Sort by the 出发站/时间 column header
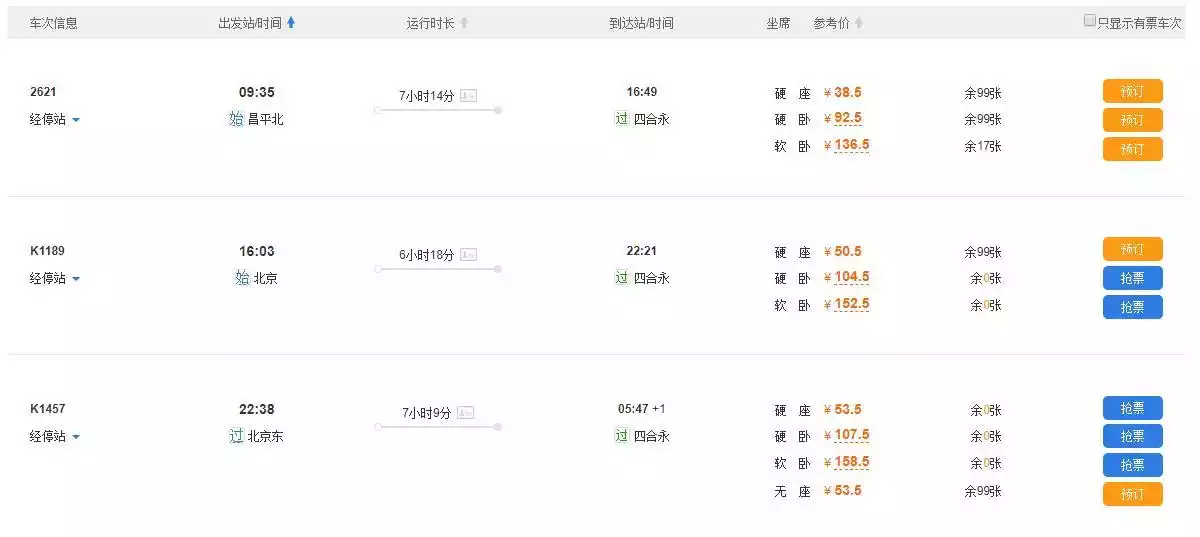The image size is (1200, 537). click(250, 23)
